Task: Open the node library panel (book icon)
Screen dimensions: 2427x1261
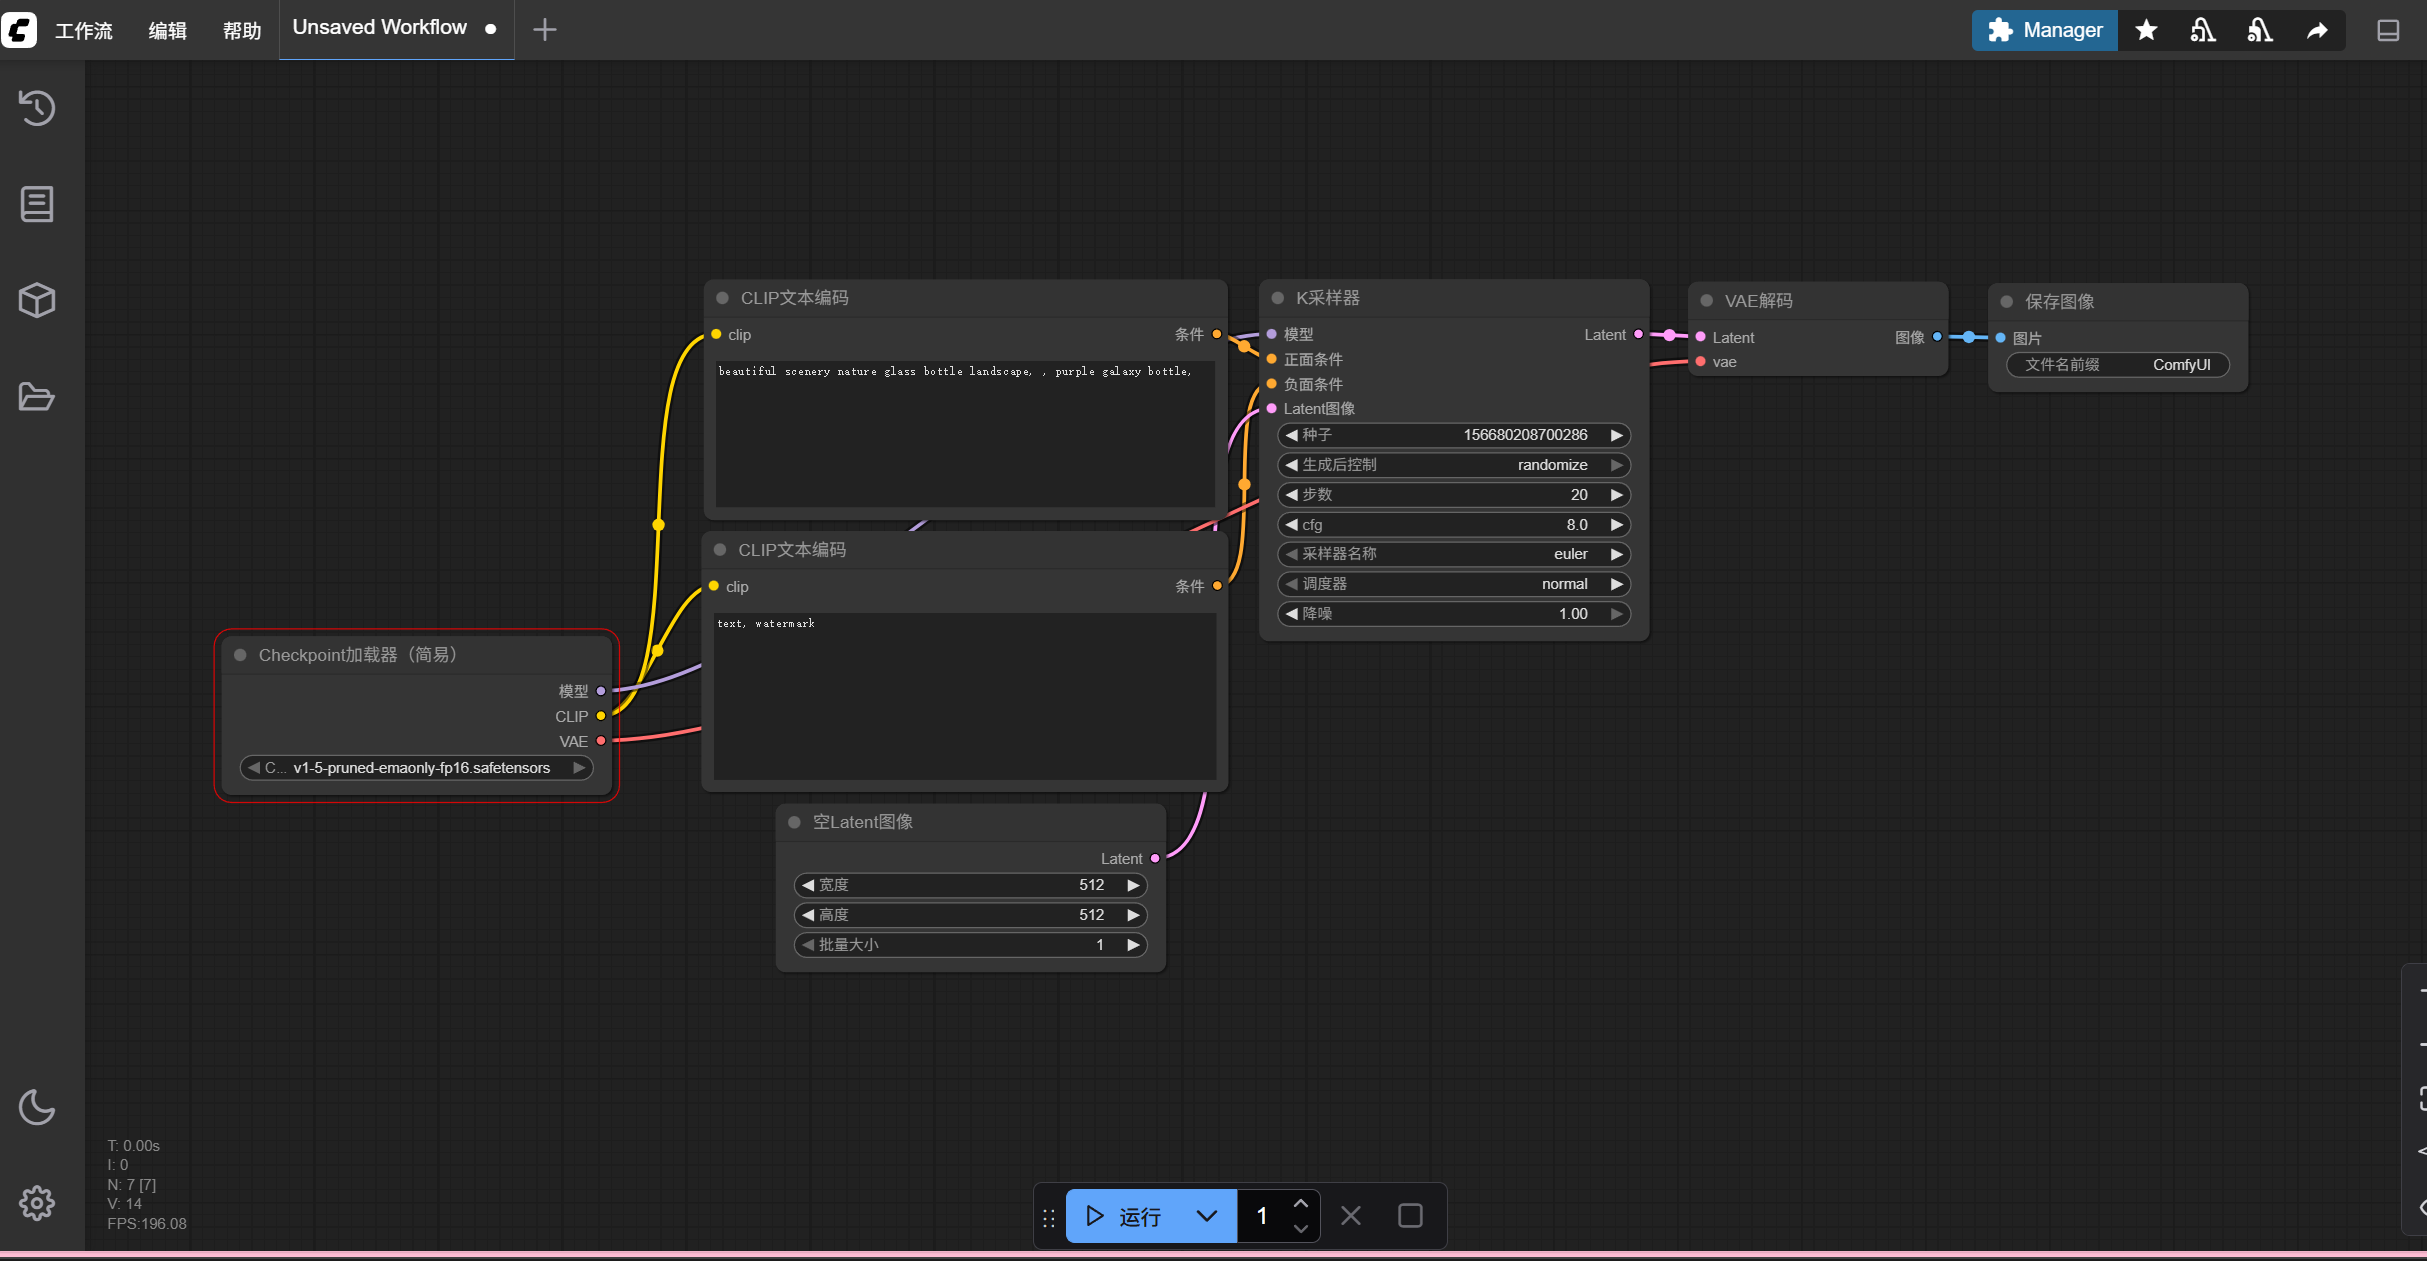Action: pos(36,204)
